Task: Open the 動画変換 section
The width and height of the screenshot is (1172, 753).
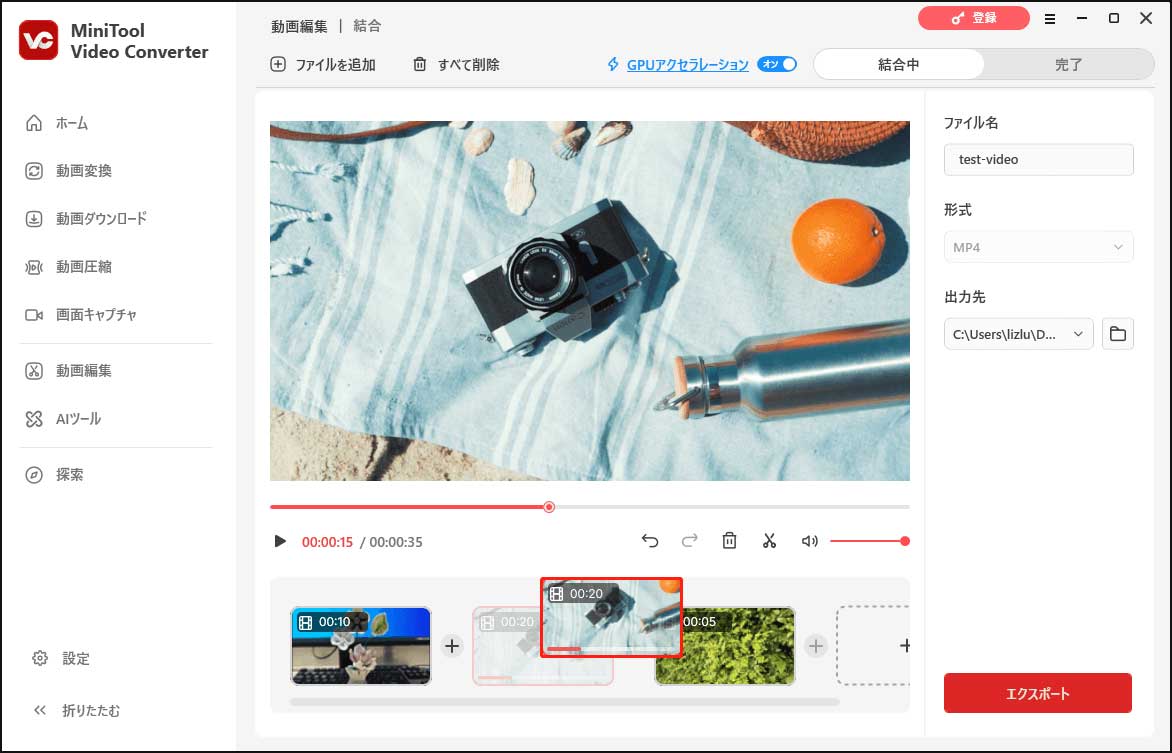Action: coord(69,171)
